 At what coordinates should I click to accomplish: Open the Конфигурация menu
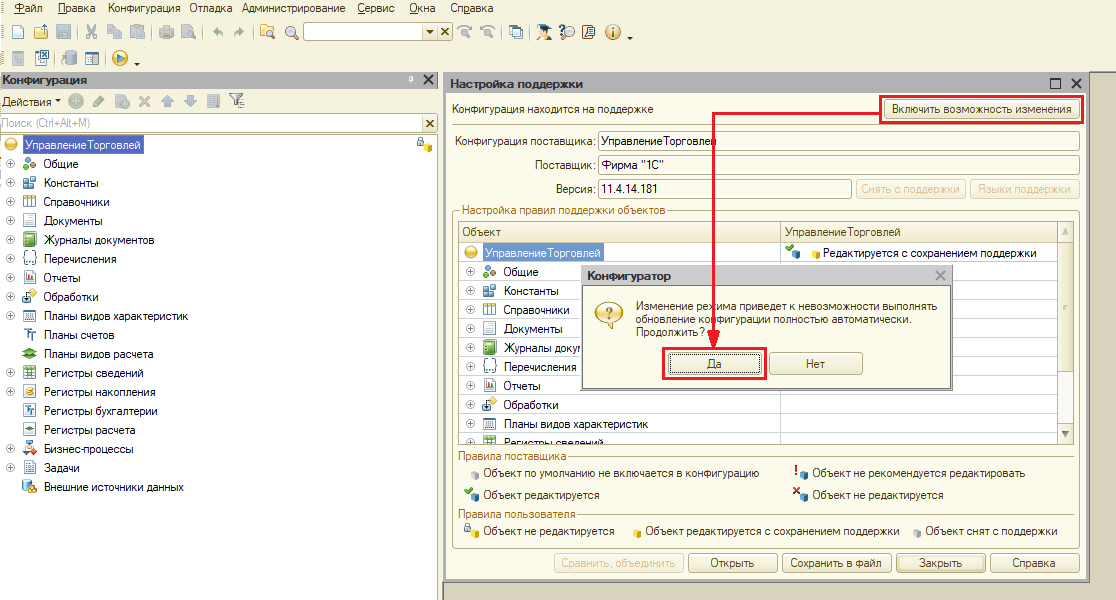tap(144, 8)
